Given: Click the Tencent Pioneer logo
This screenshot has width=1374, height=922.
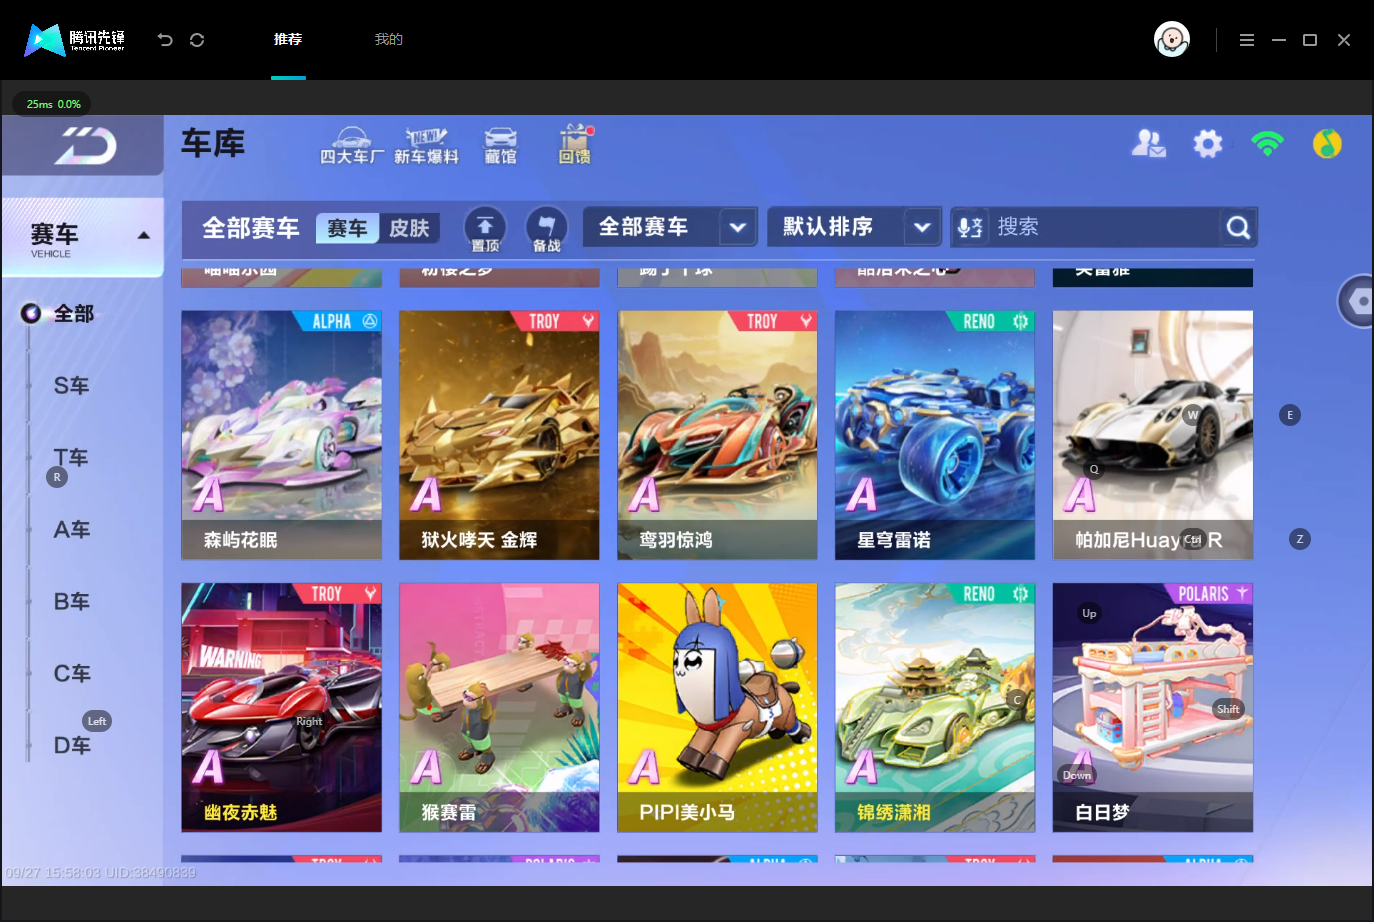Looking at the screenshot, I should tap(75, 40).
